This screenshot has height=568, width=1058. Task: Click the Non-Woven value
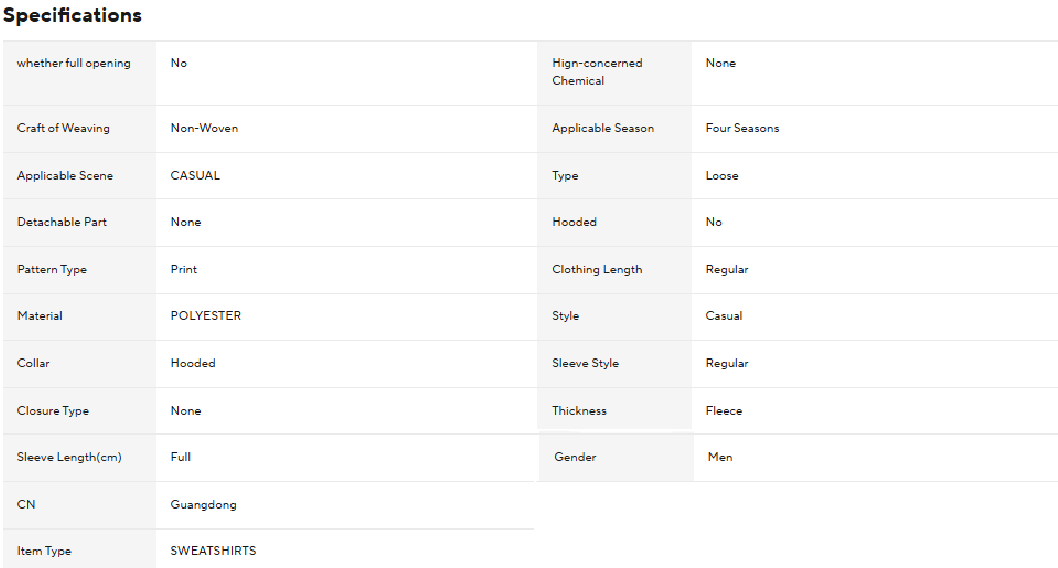[204, 128]
